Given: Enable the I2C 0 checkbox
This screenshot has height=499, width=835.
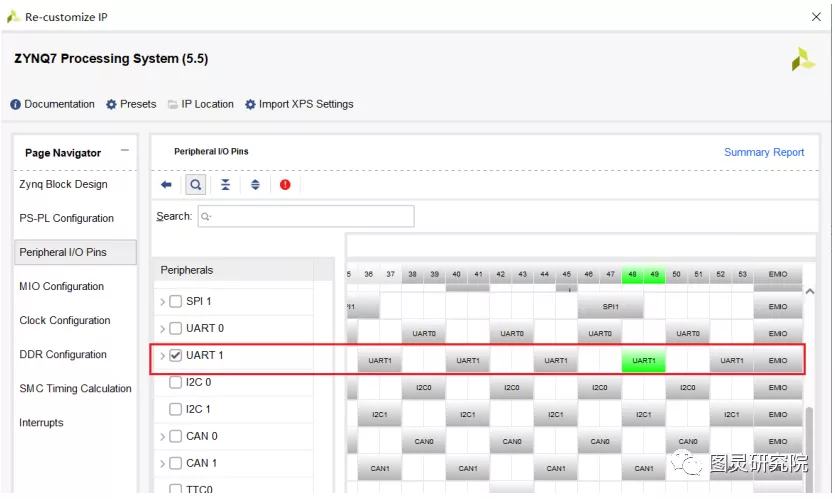Looking at the screenshot, I should click(x=176, y=382).
